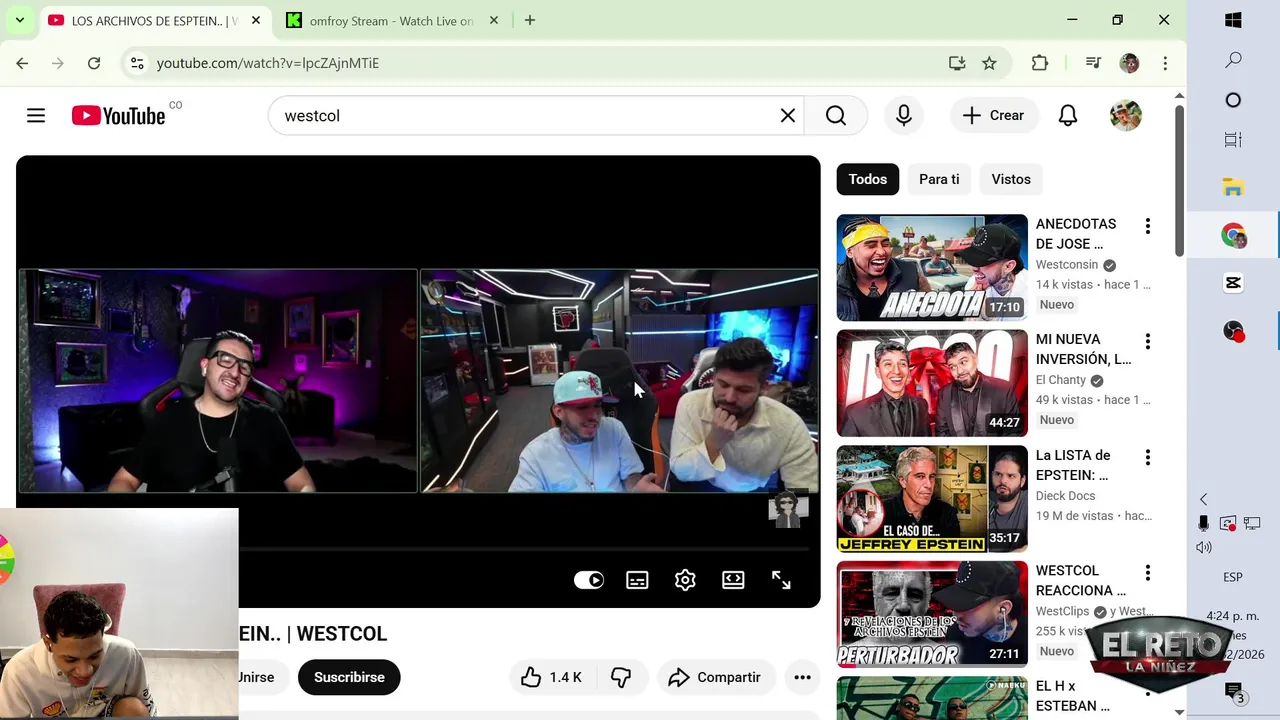Open MI NUEVA INVERSIÓN video thumbnail
The width and height of the screenshot is (1280, 720).
[932, 383]
